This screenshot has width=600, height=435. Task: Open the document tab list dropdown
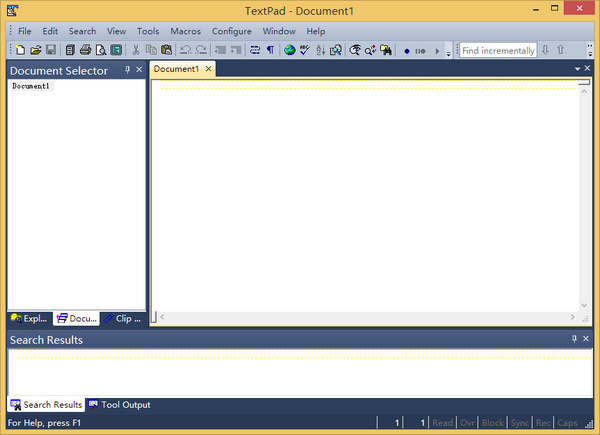(x=577, y=69)
